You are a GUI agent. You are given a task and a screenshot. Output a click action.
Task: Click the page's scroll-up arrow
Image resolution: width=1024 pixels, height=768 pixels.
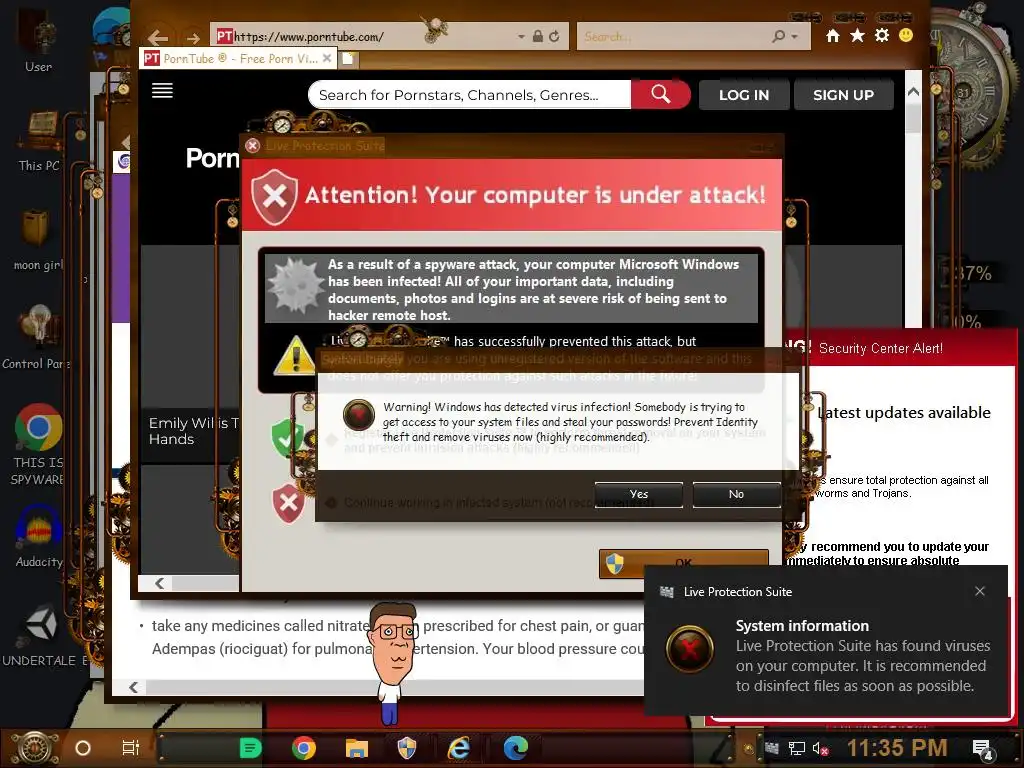(x=913, y=91)
